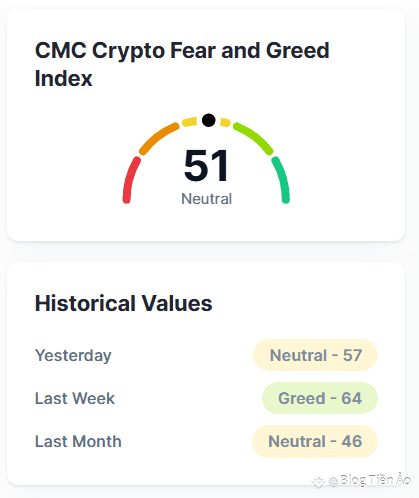Click the Neutral label under 51
Viewport: 419px width, 498px height.
click(206, 199)
